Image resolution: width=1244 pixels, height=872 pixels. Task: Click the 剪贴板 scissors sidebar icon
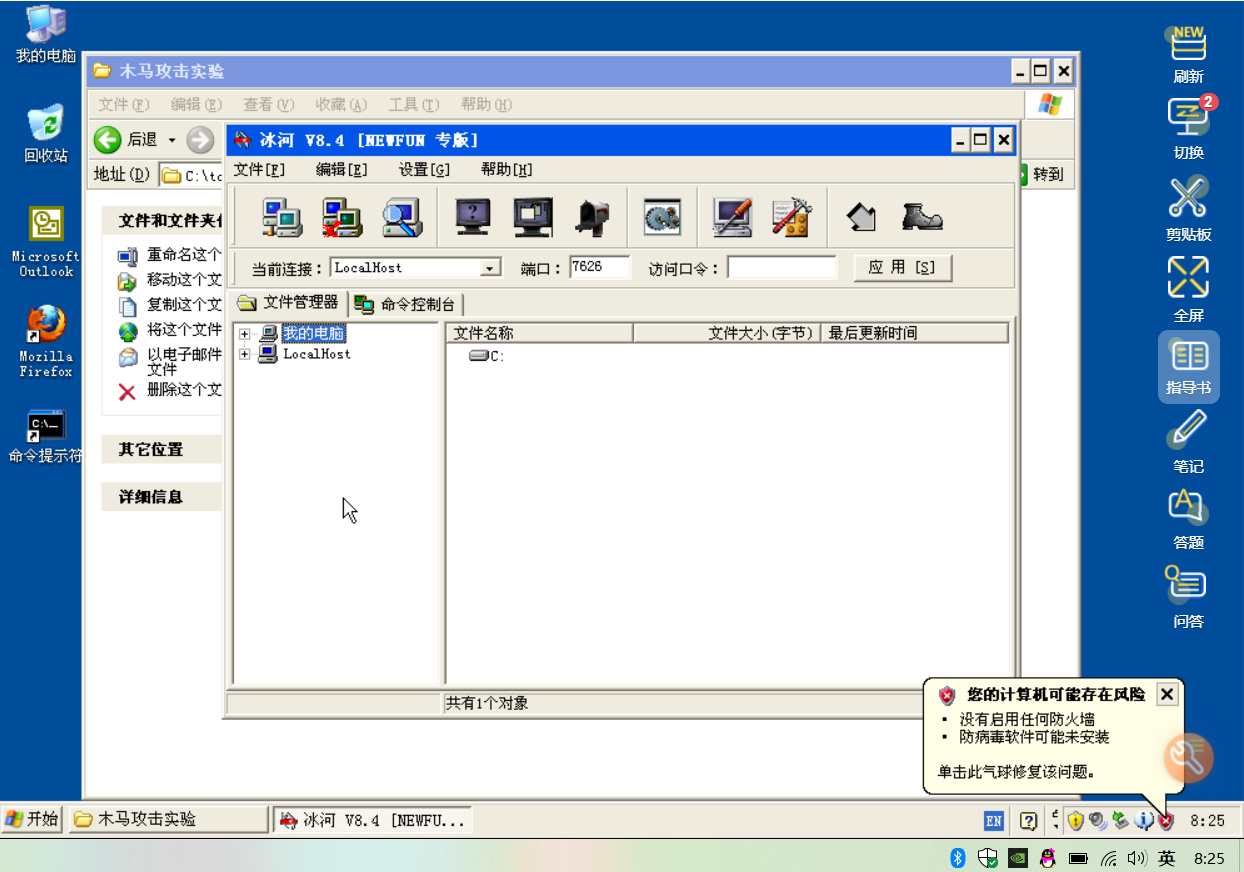1188,210
